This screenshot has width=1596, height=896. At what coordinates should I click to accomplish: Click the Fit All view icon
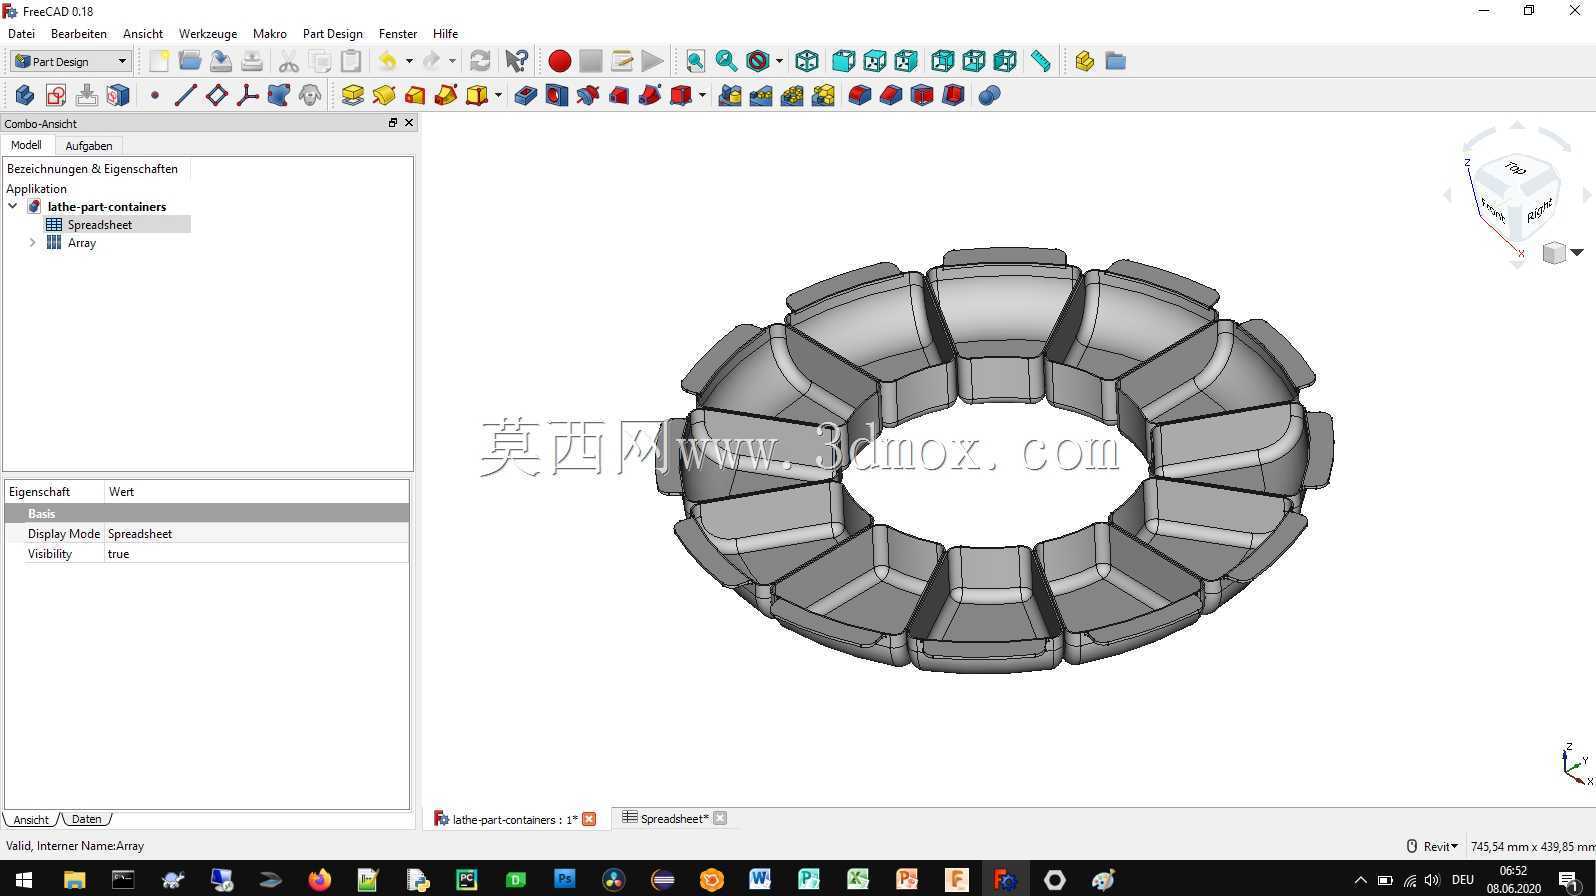(695, 61)
